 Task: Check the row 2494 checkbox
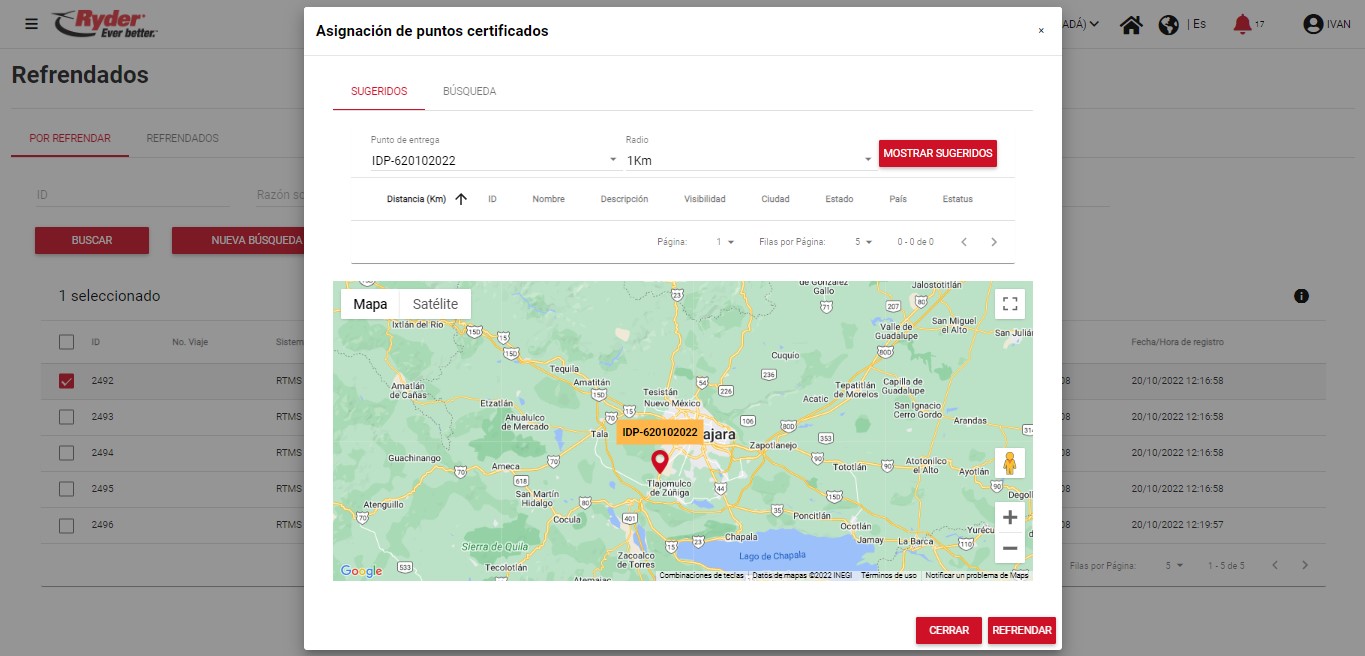[x=67, y=453]
